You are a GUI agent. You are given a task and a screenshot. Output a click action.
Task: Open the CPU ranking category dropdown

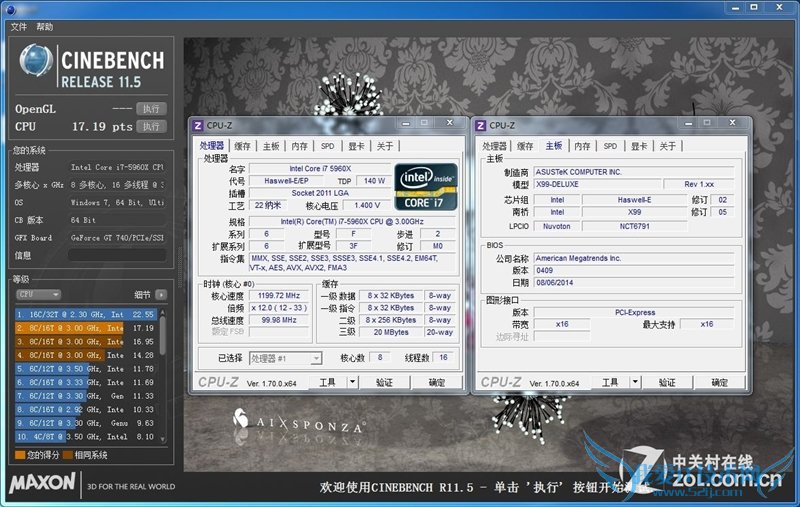(37, 295)
